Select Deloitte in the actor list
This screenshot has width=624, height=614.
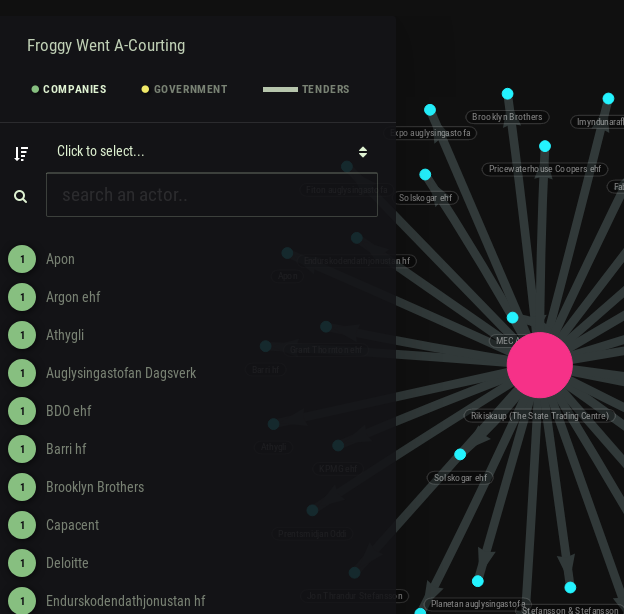click(x=67, y=563)
